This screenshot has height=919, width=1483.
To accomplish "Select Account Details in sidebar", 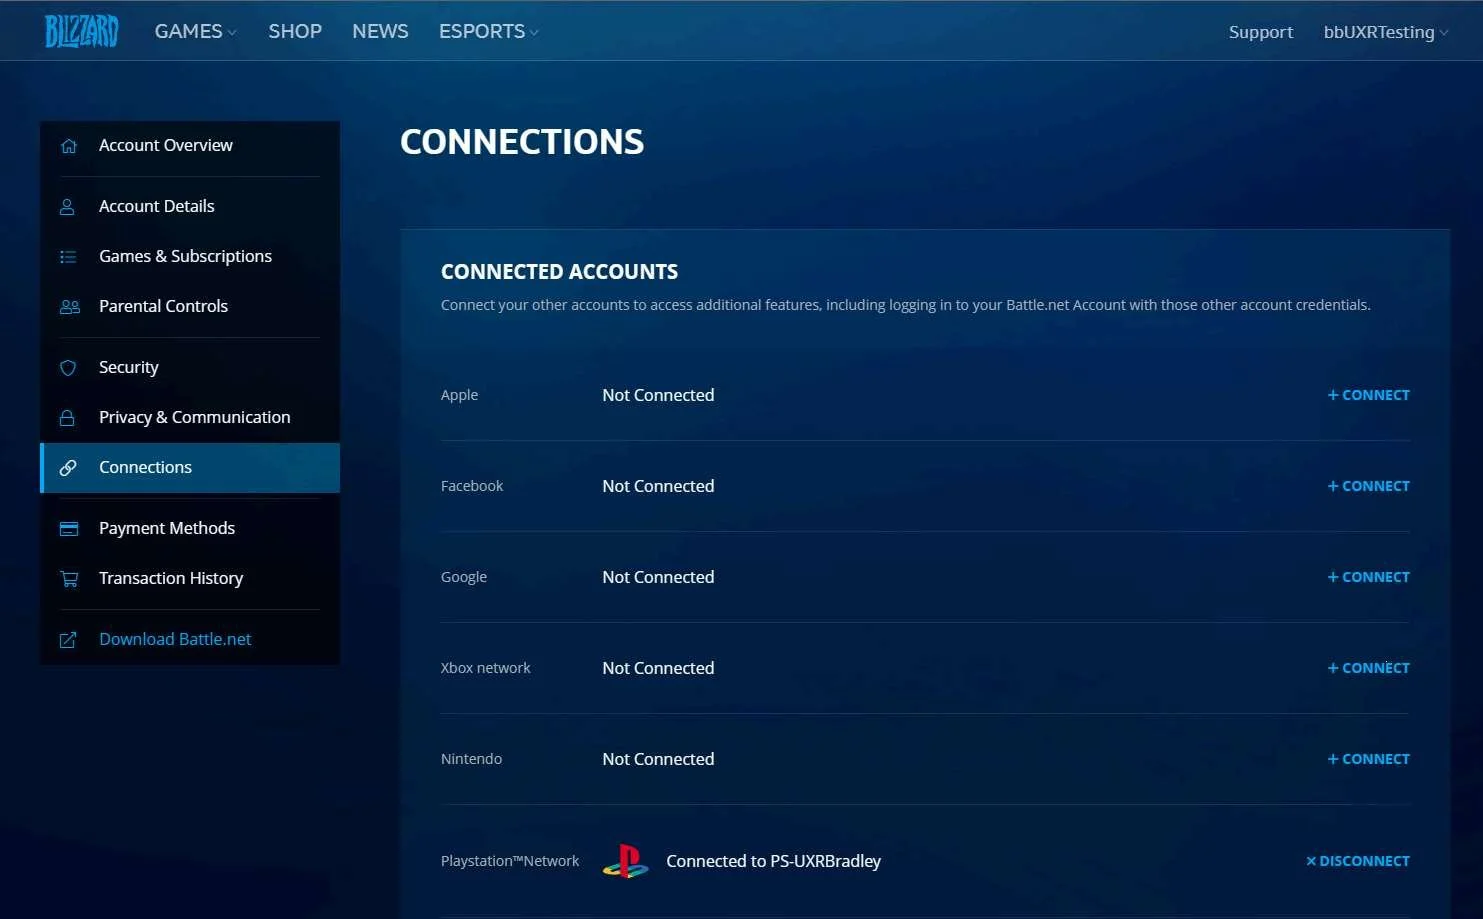I will point(190,207).
